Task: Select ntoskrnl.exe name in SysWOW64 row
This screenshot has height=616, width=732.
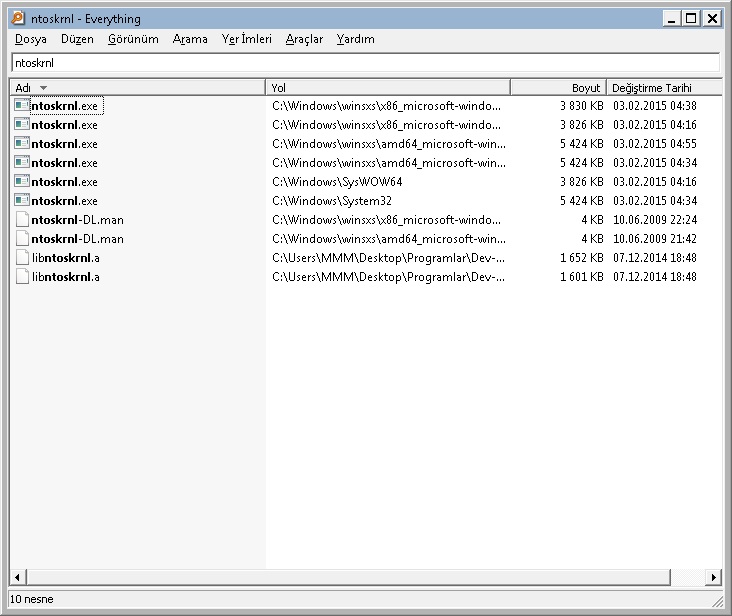Action: [64, 182]
